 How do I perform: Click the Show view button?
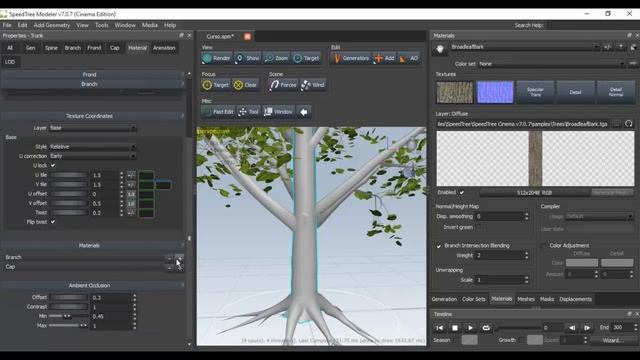(248, 58)
